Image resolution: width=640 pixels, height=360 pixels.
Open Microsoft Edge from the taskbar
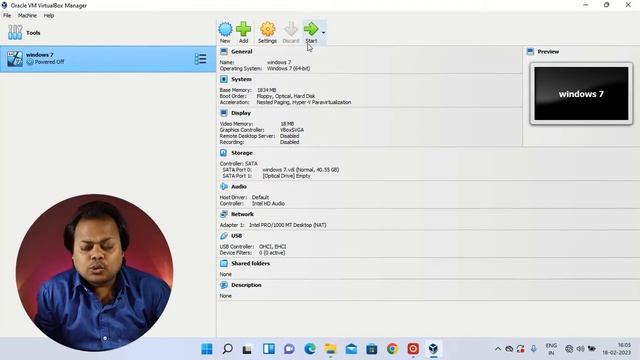pos(310,349)
